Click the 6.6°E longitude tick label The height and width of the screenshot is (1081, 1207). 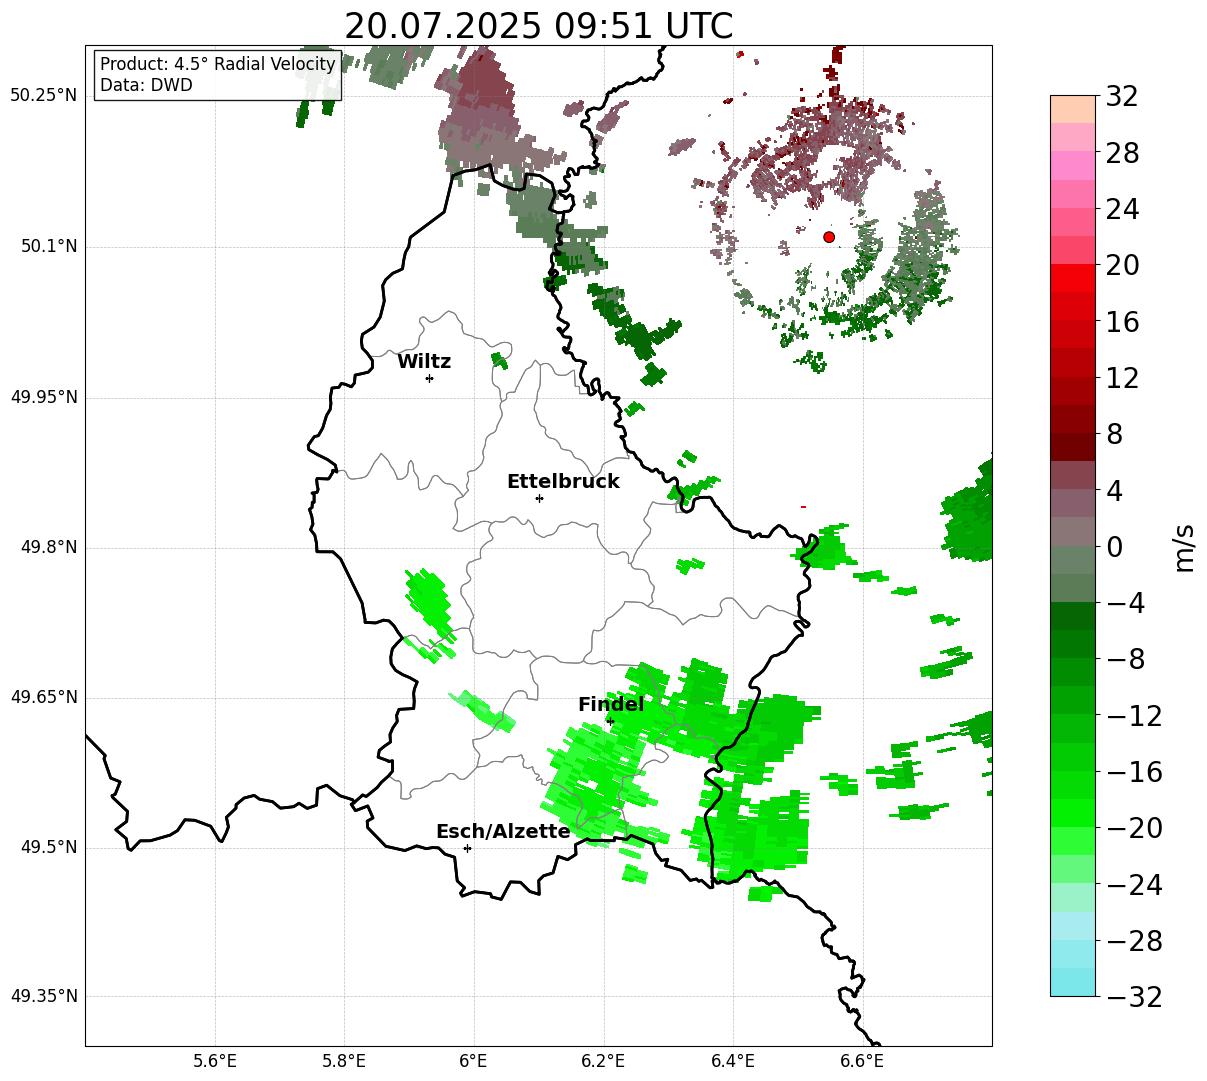tap(862, 1061)
